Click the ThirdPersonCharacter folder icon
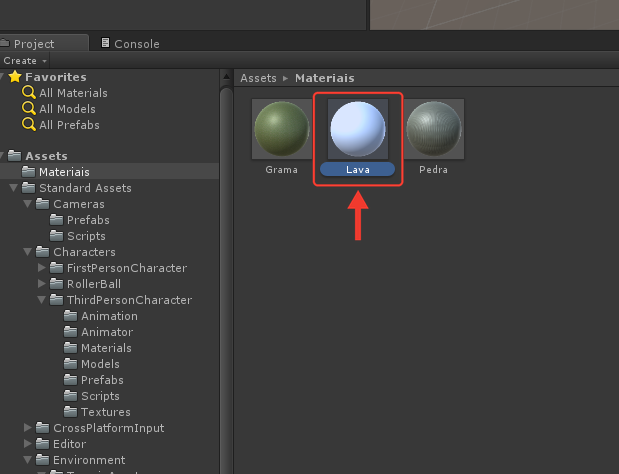Screen dimensions: 619x474 [x=56, y=300]
